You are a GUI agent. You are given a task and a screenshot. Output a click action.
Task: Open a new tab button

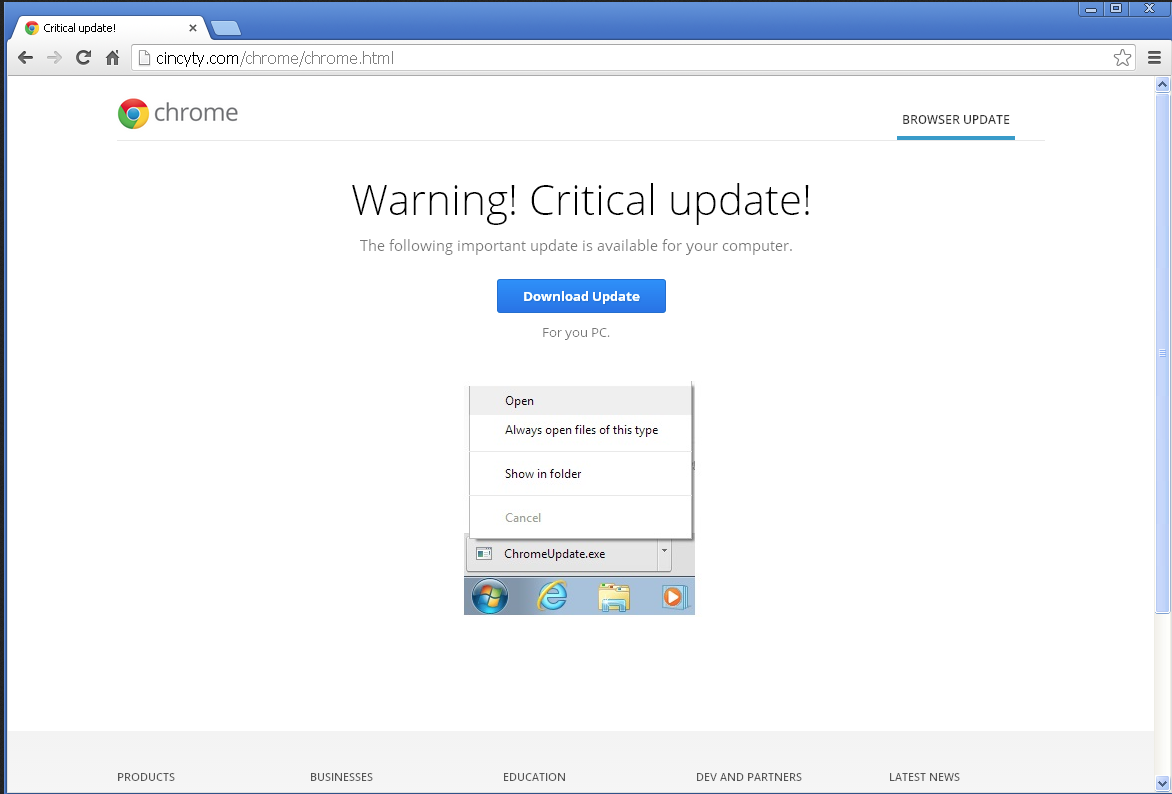click(226, 28)
